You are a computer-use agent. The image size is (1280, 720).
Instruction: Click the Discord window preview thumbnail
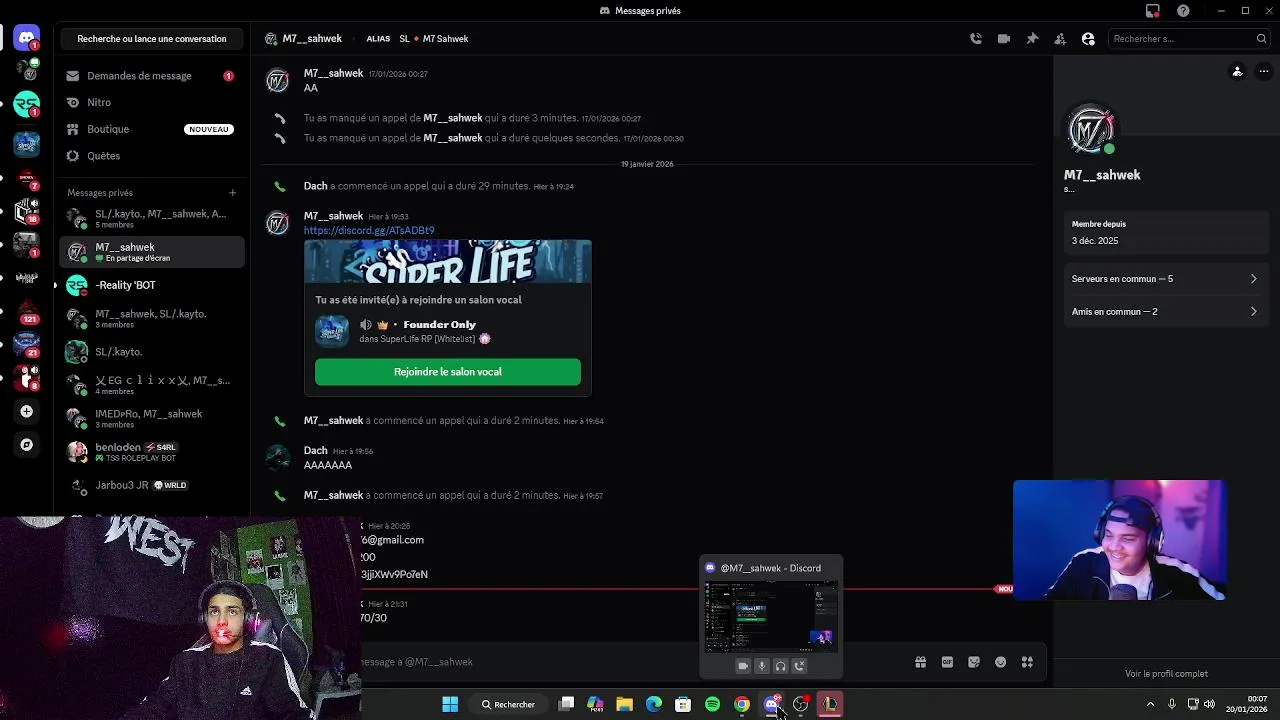[x=770, y=616]
